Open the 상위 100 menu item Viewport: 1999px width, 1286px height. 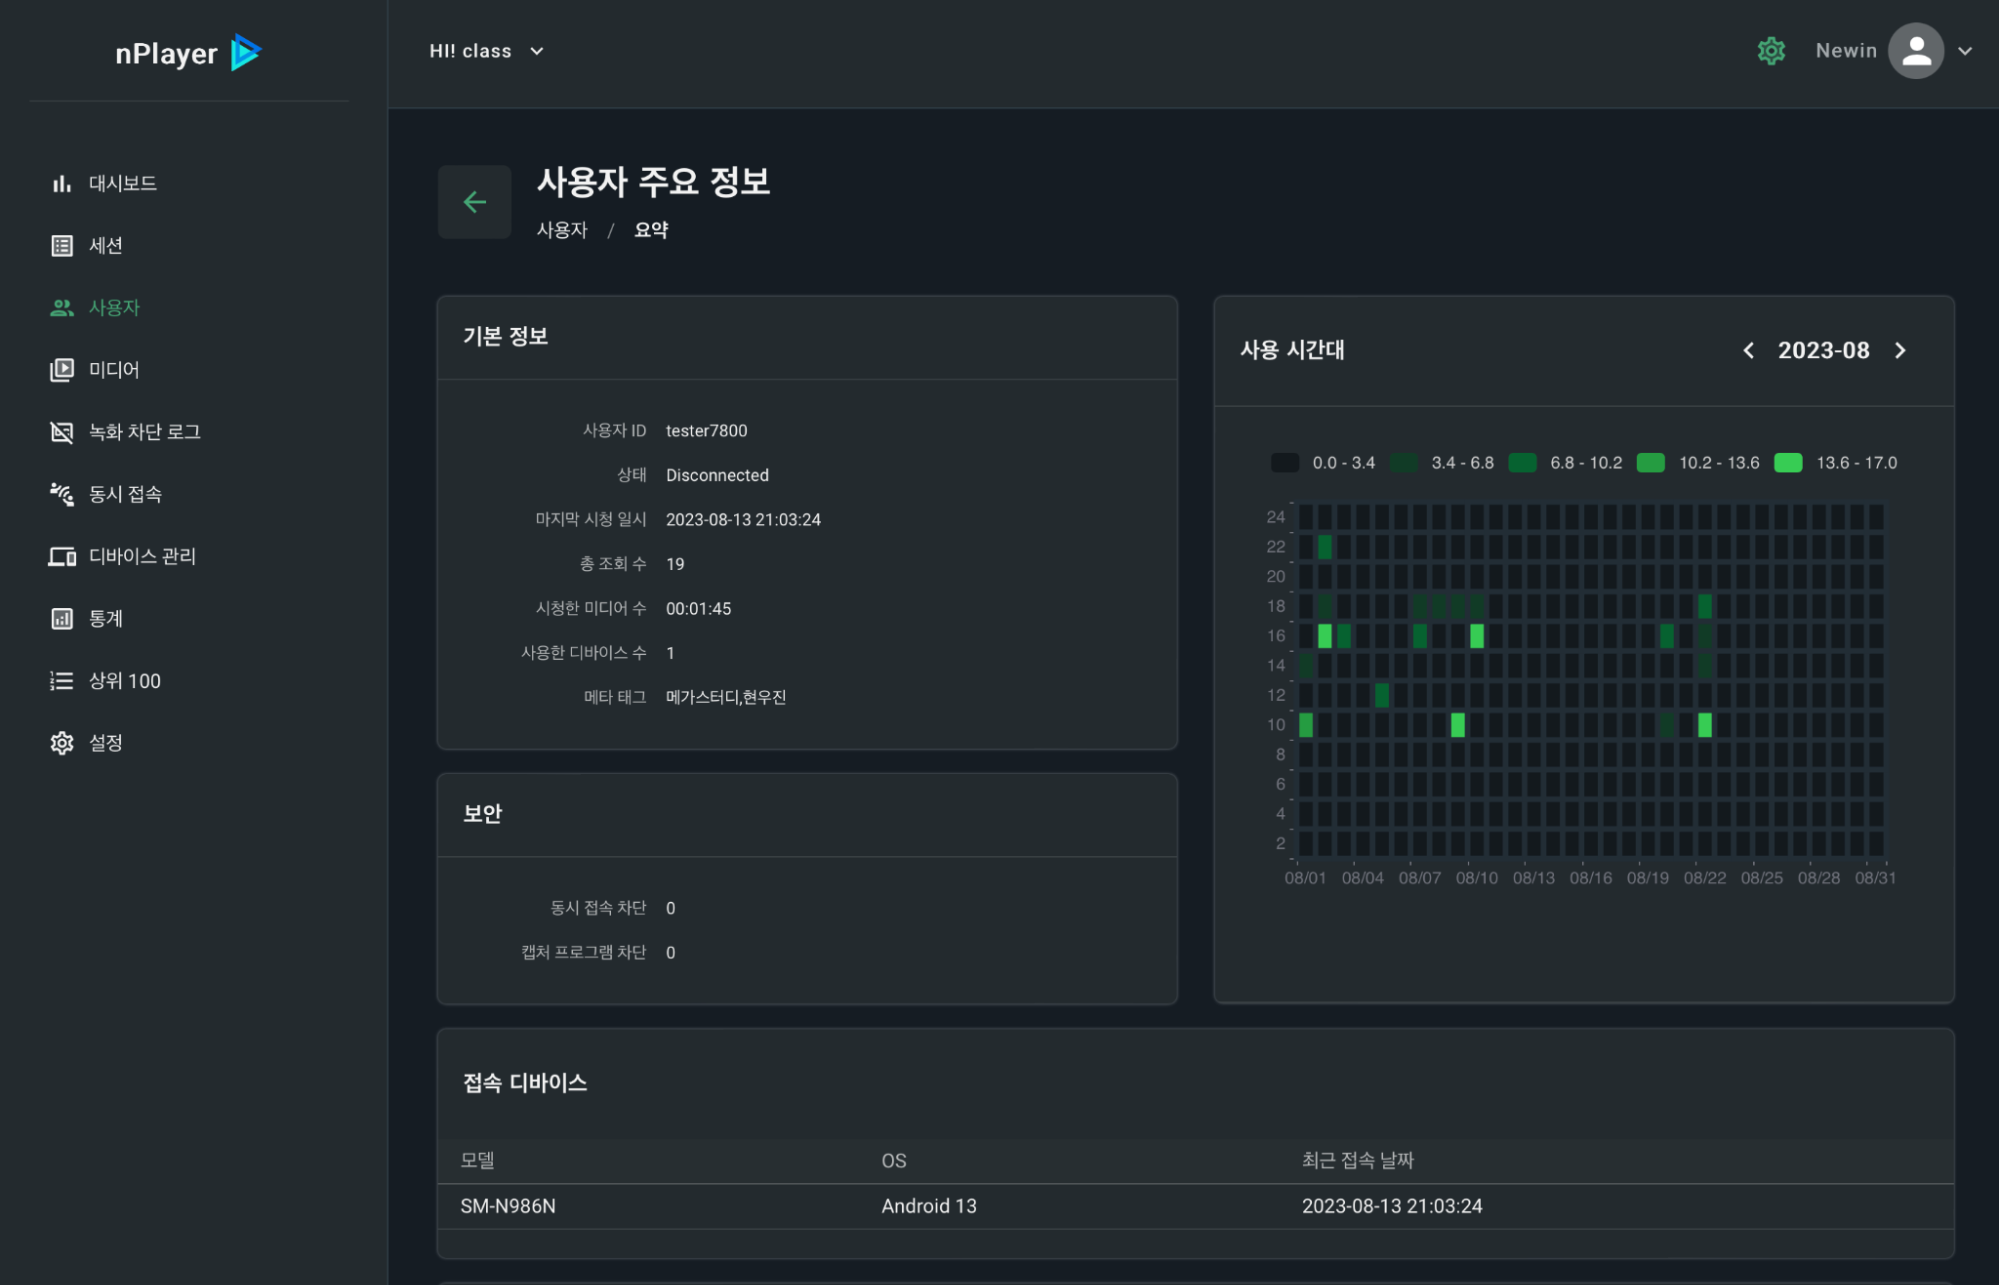click(x=124, y=681)
